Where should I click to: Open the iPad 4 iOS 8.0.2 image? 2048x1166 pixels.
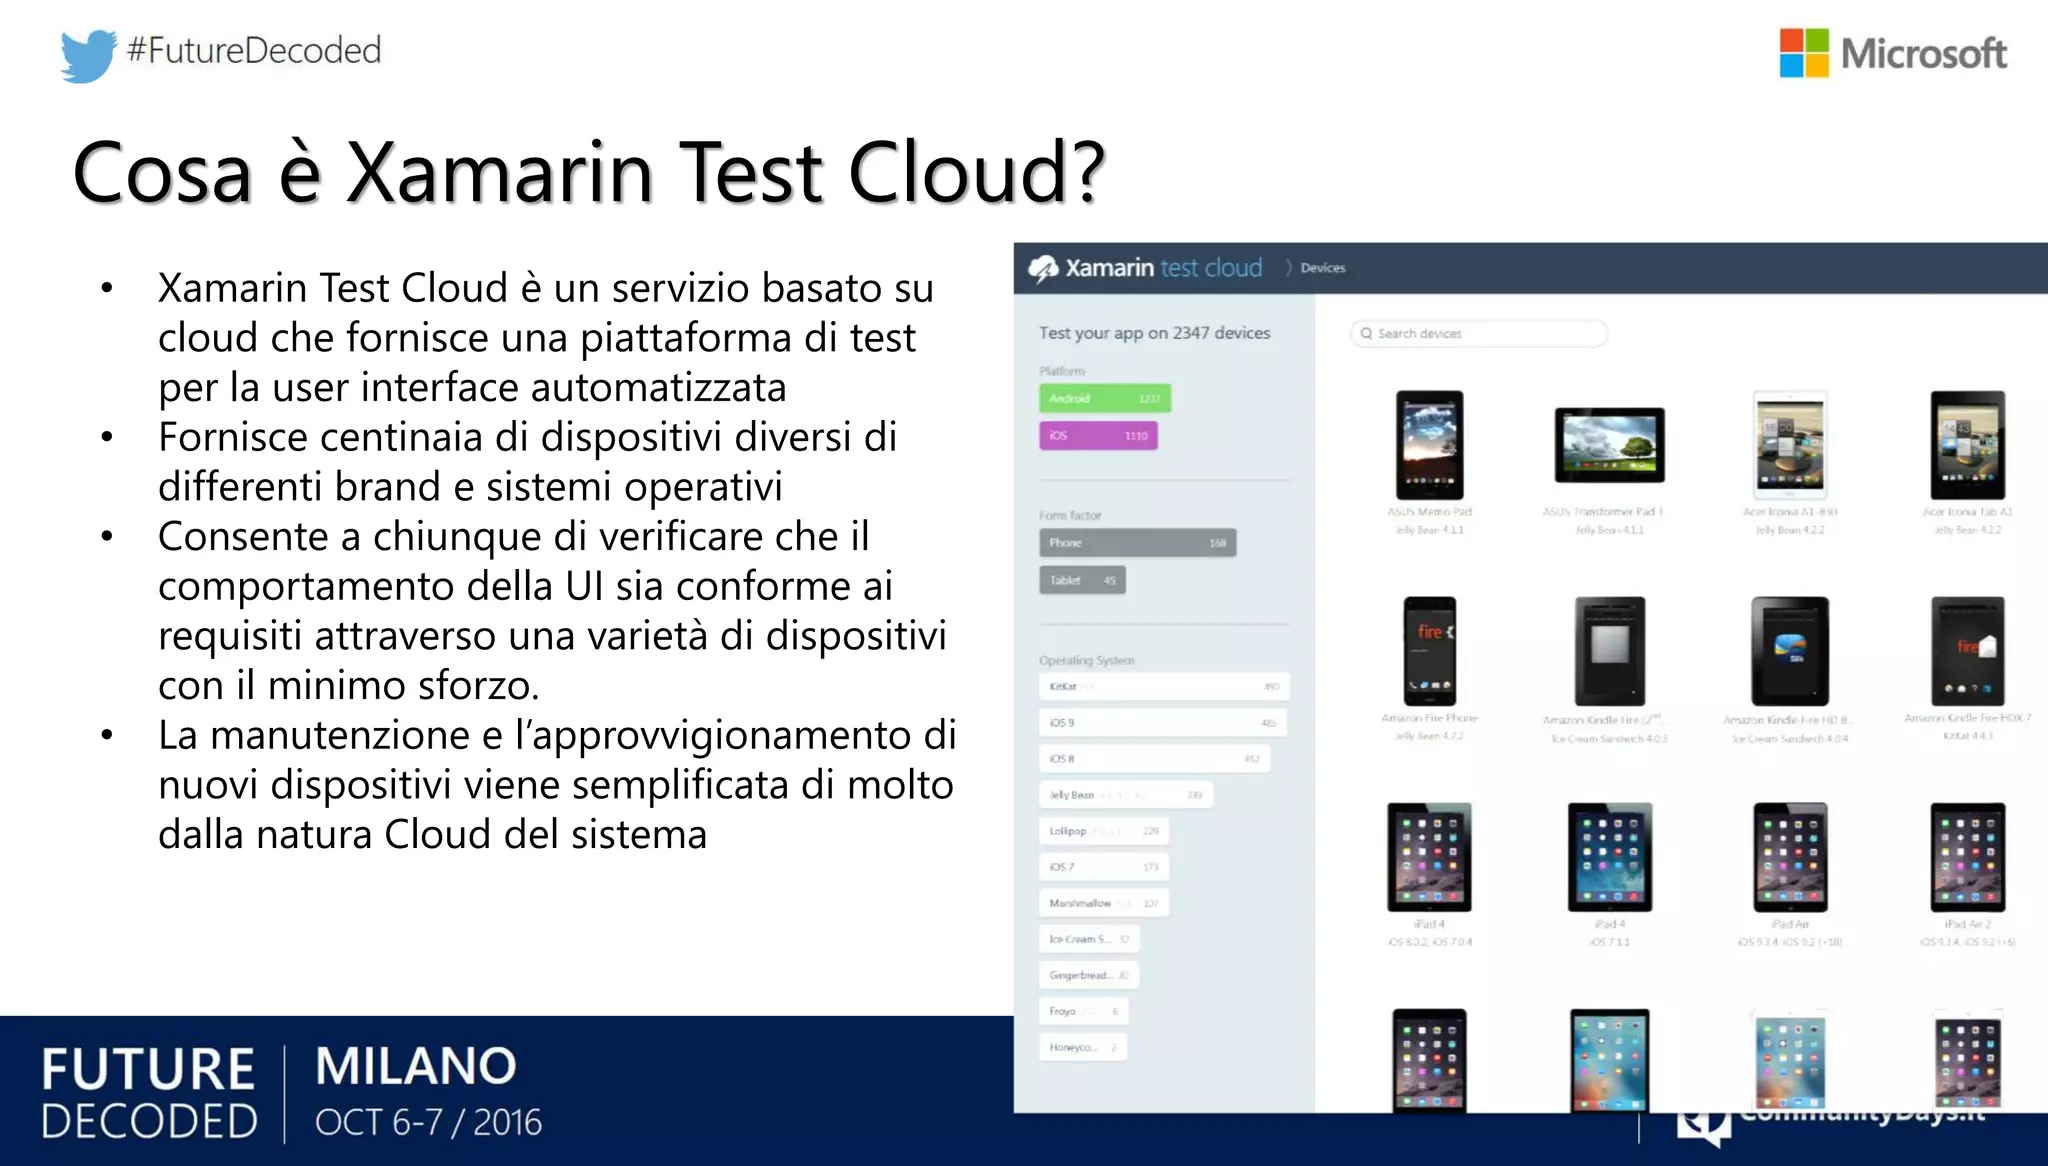[1430, 857]
